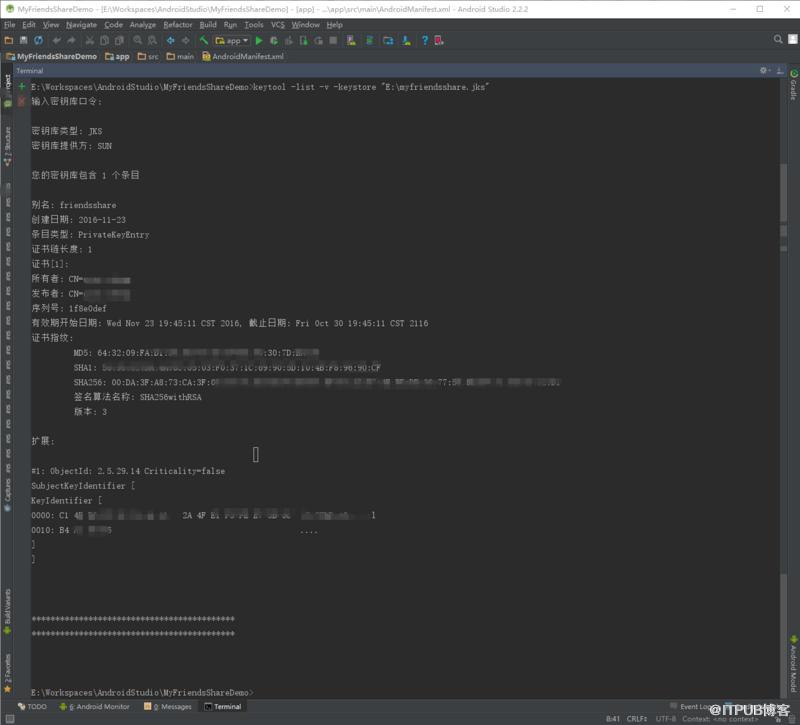
Task: Open the File menu
Action: click(x=10, y=24)
